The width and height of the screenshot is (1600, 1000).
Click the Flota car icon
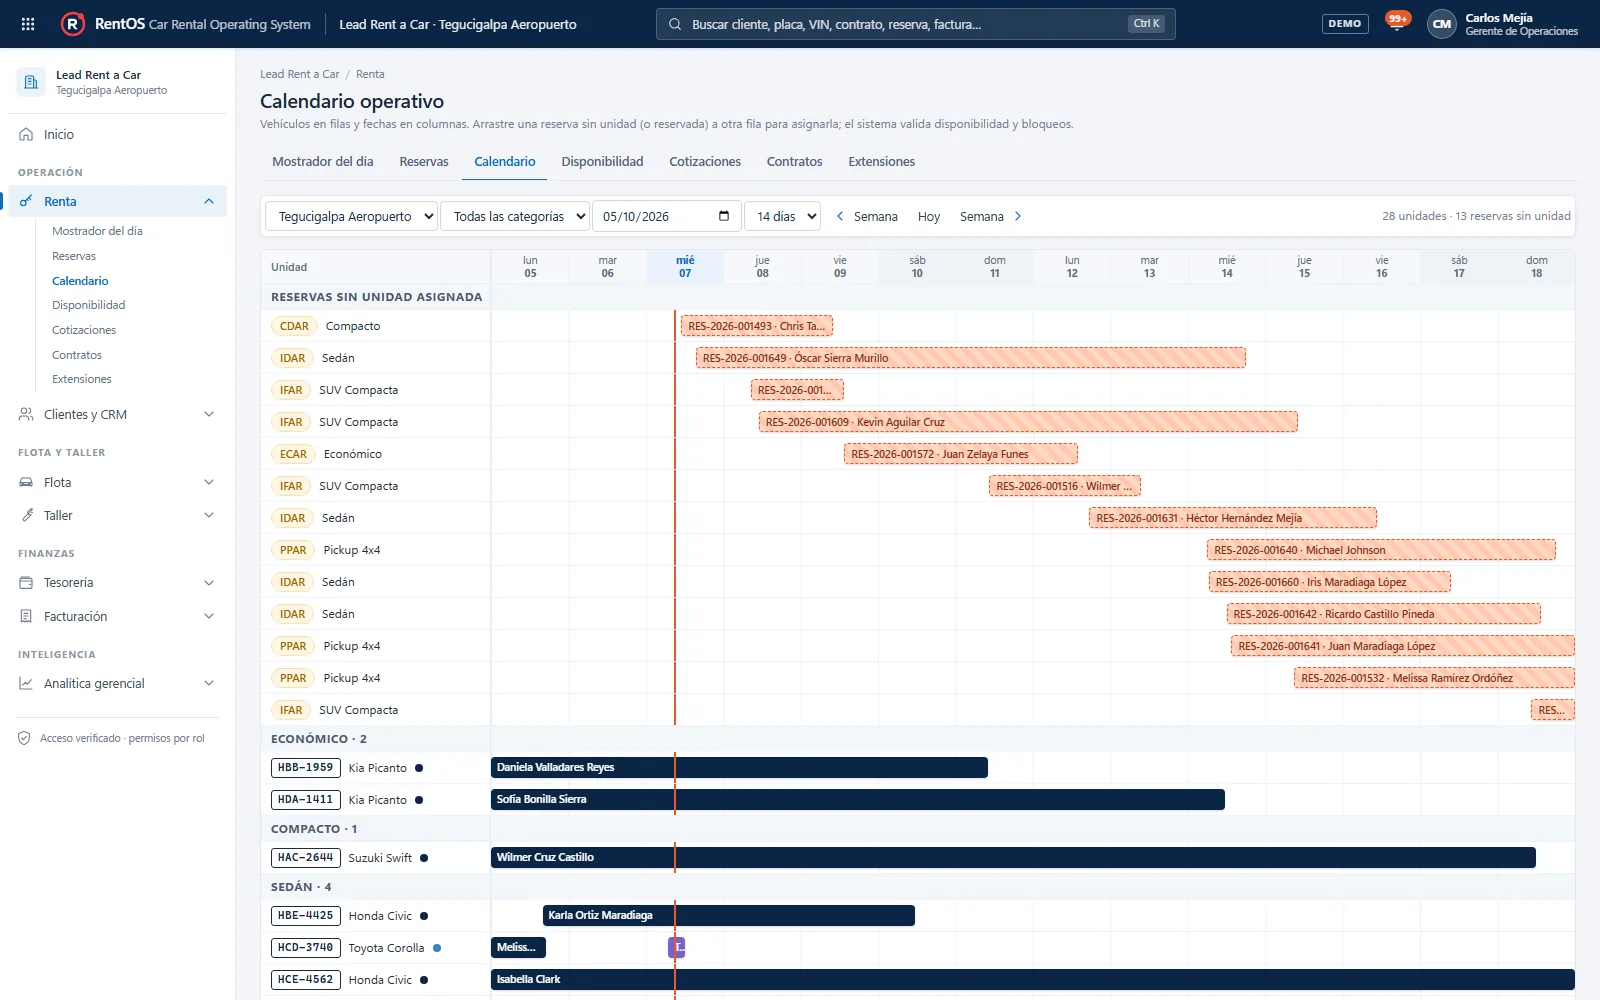[26, 482]
